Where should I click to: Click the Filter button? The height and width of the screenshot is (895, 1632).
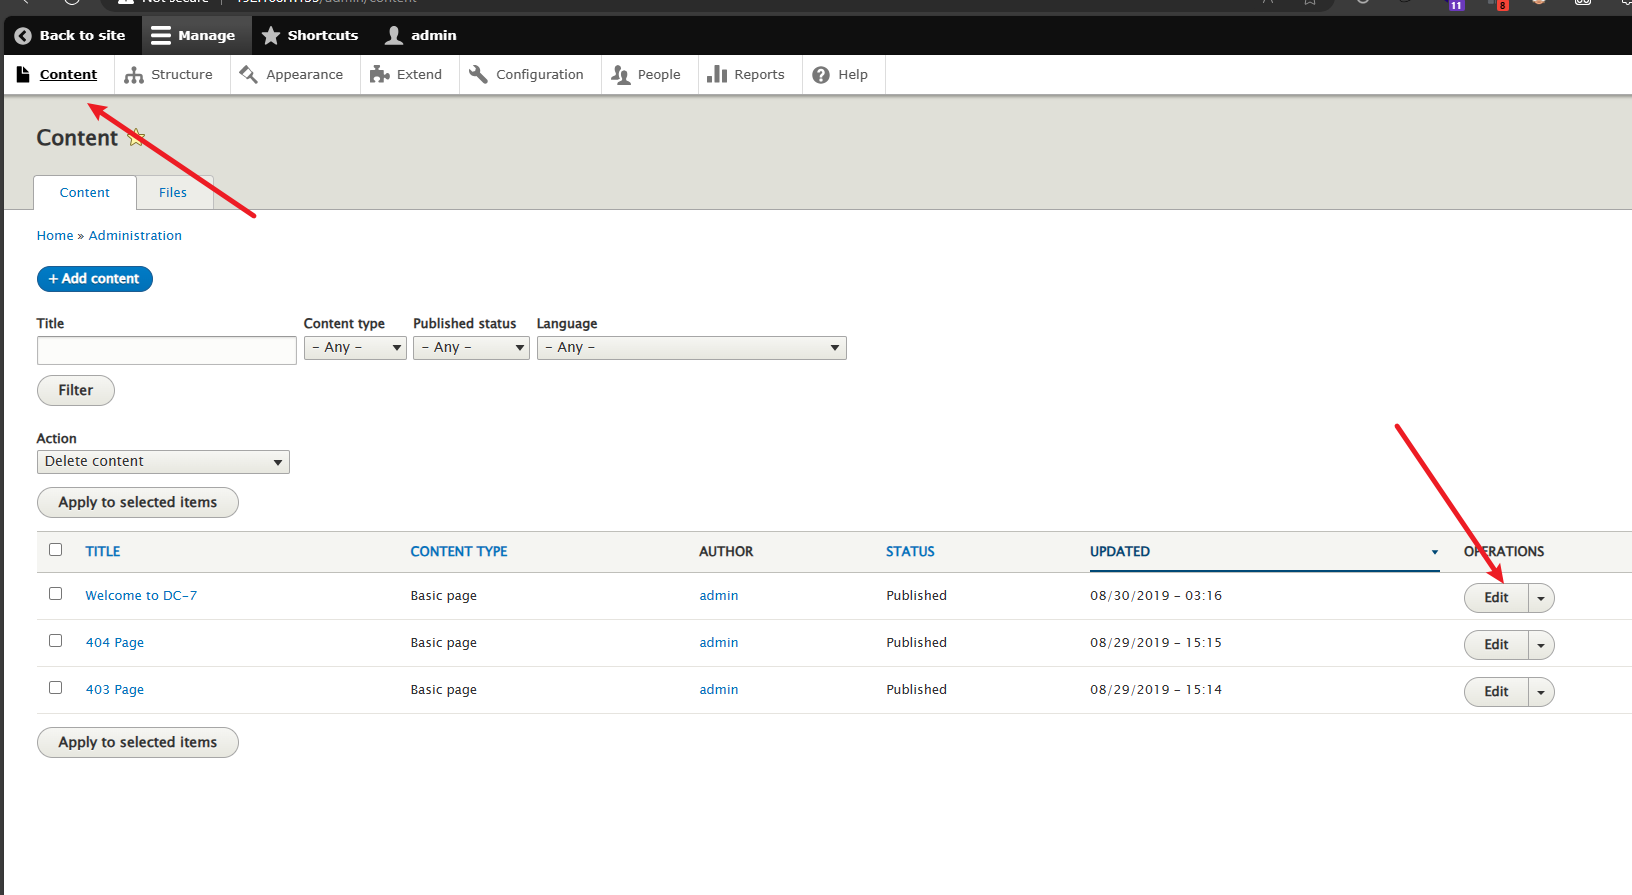[76, 390]
